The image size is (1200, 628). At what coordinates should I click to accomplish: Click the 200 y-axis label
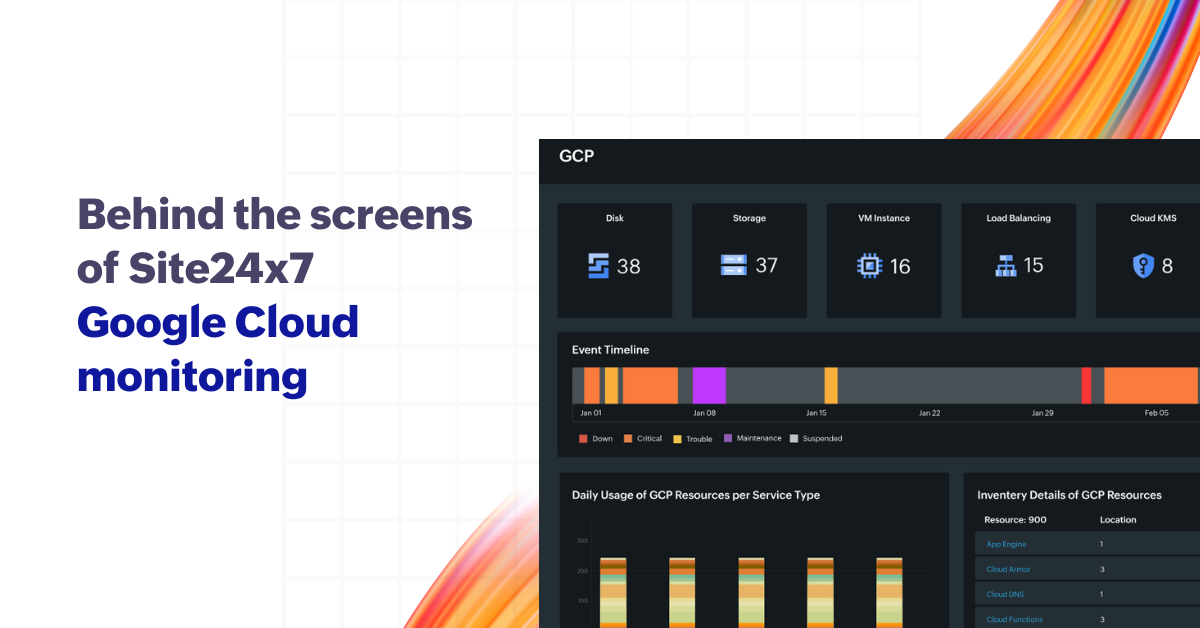point(582,571)
